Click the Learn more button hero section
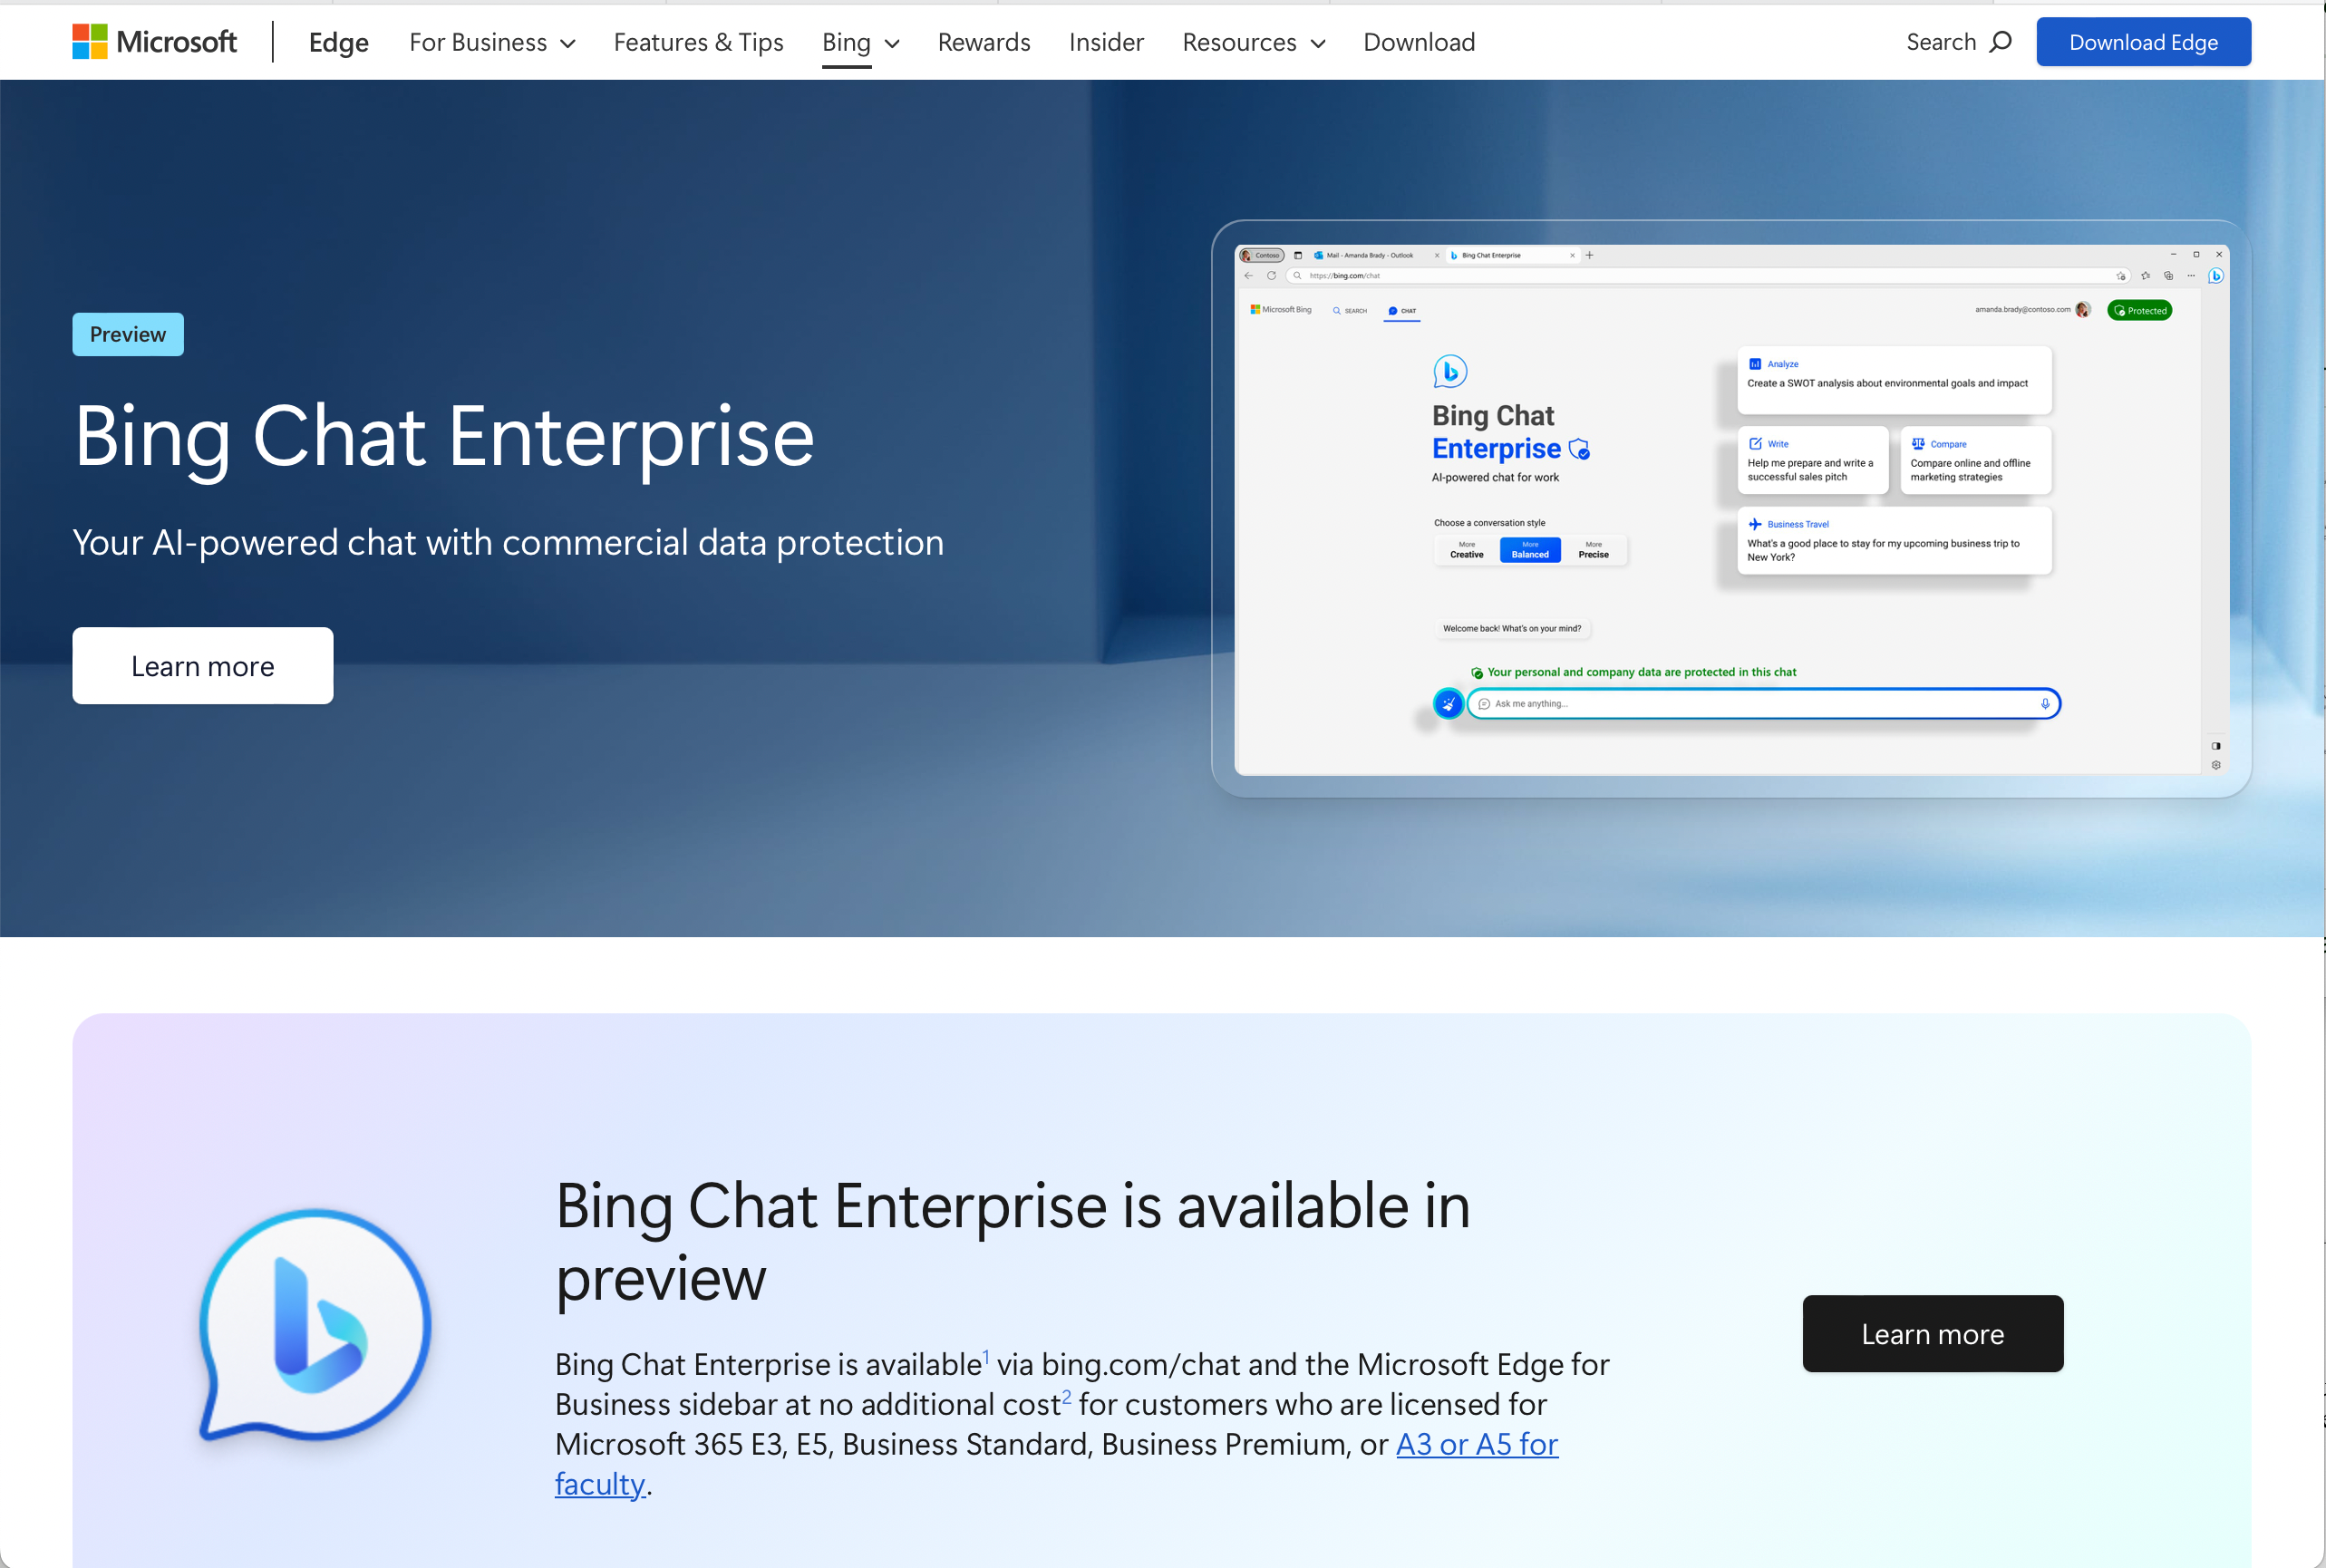This screenshot has width=2326, height=1568. coord(203,665)
